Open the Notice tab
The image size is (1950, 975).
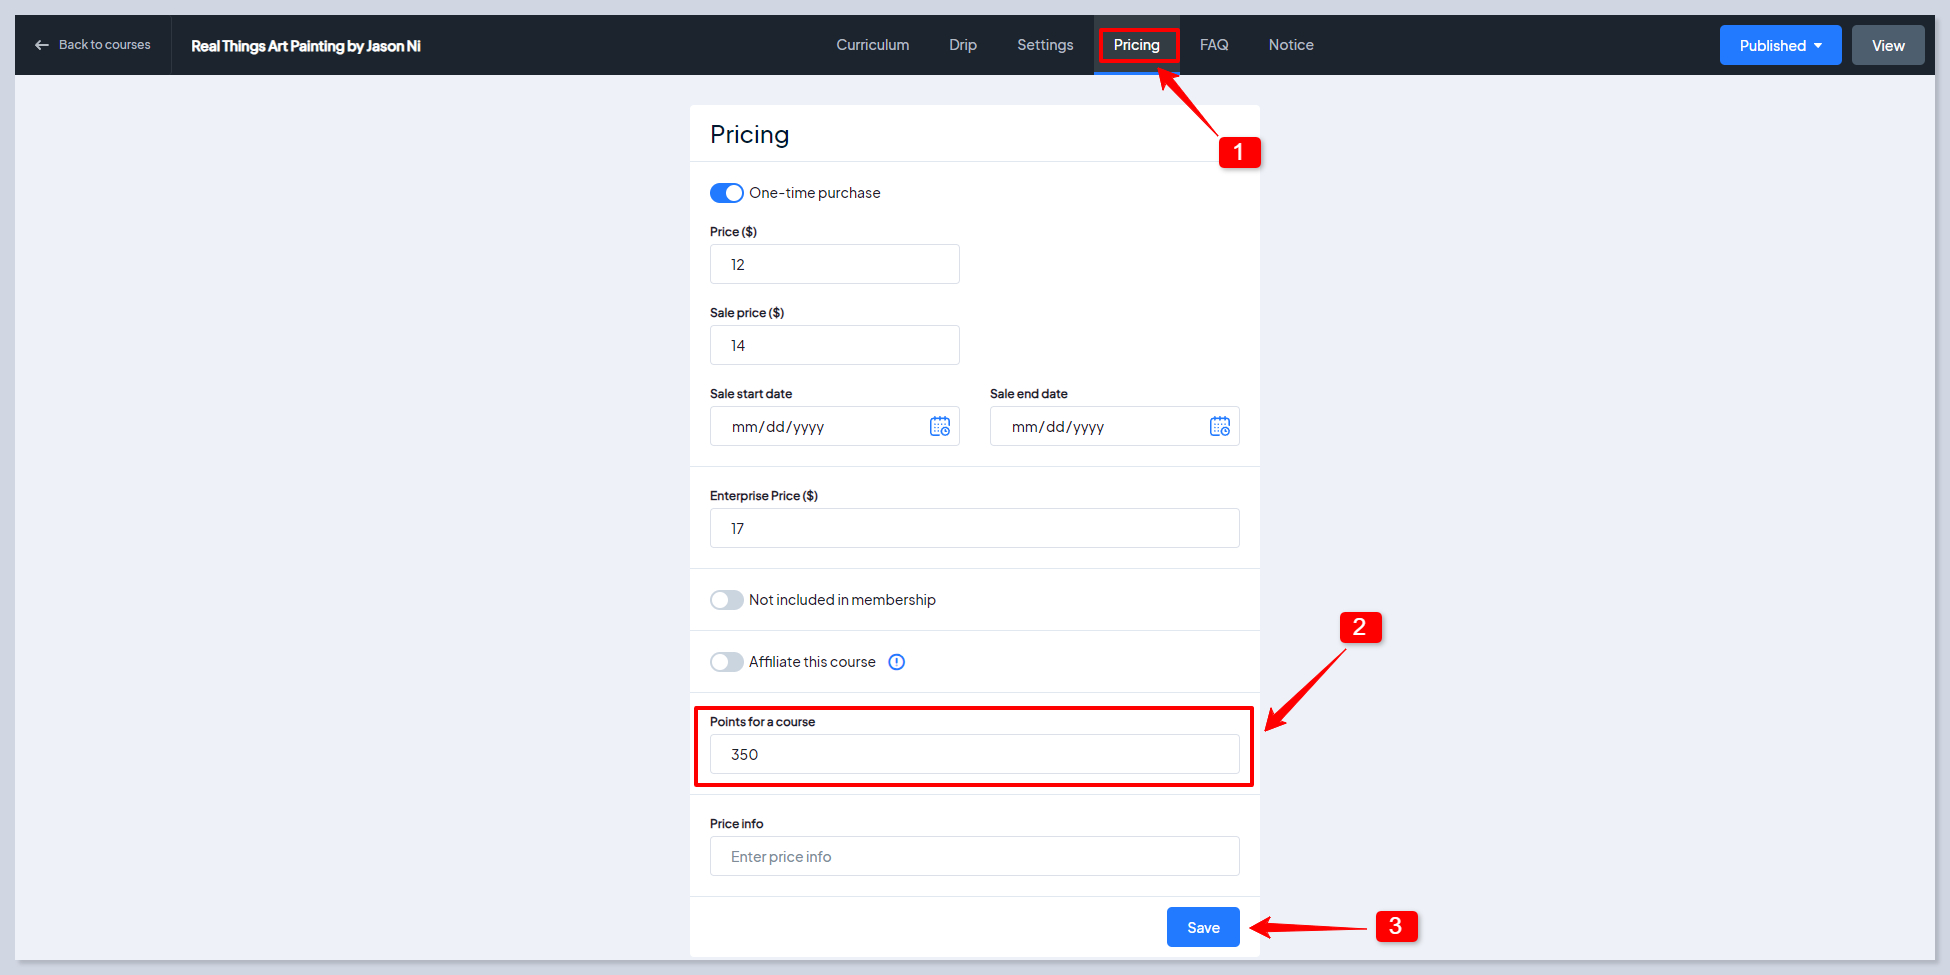point(1291,45)
